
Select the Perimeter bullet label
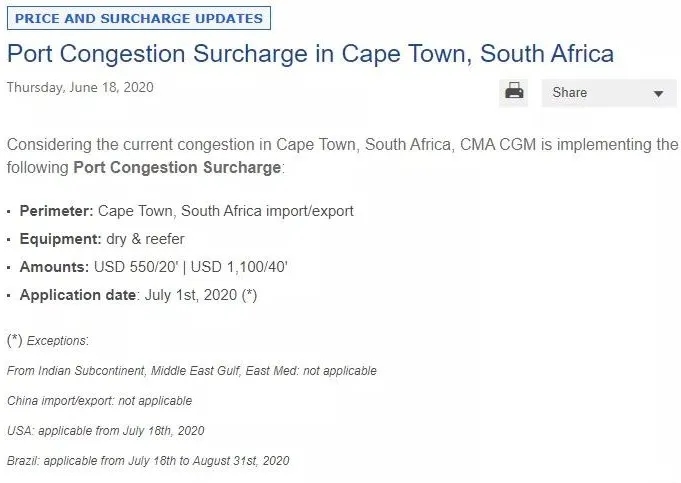click(56, 211)
